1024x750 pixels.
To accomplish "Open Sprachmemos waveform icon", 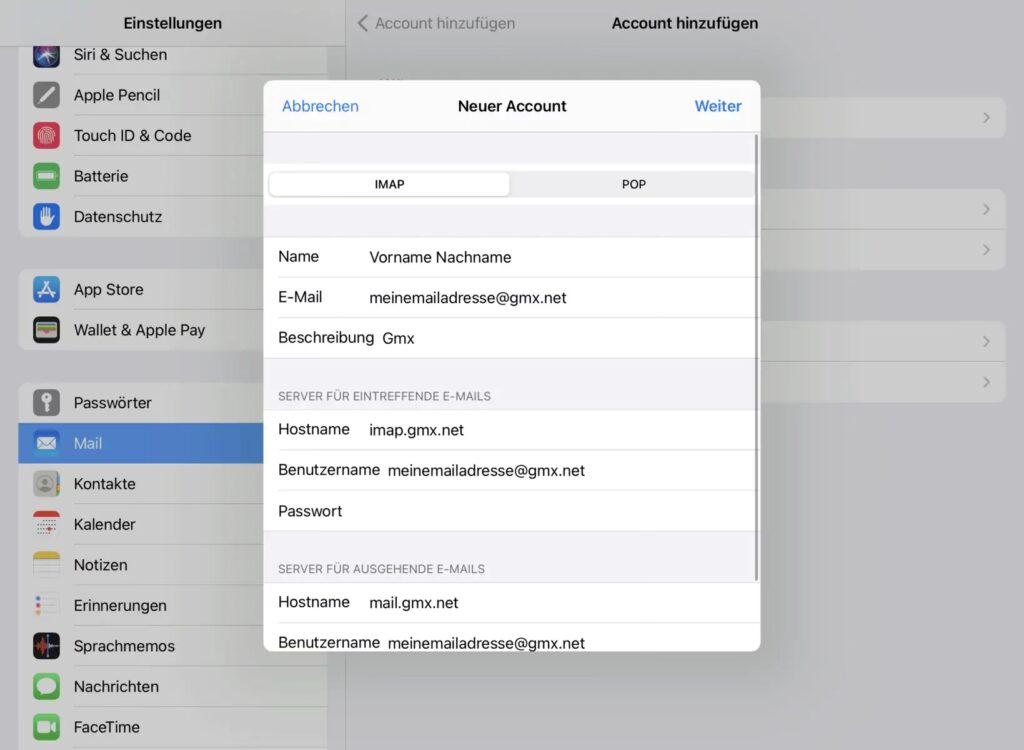I will [46, 646].
